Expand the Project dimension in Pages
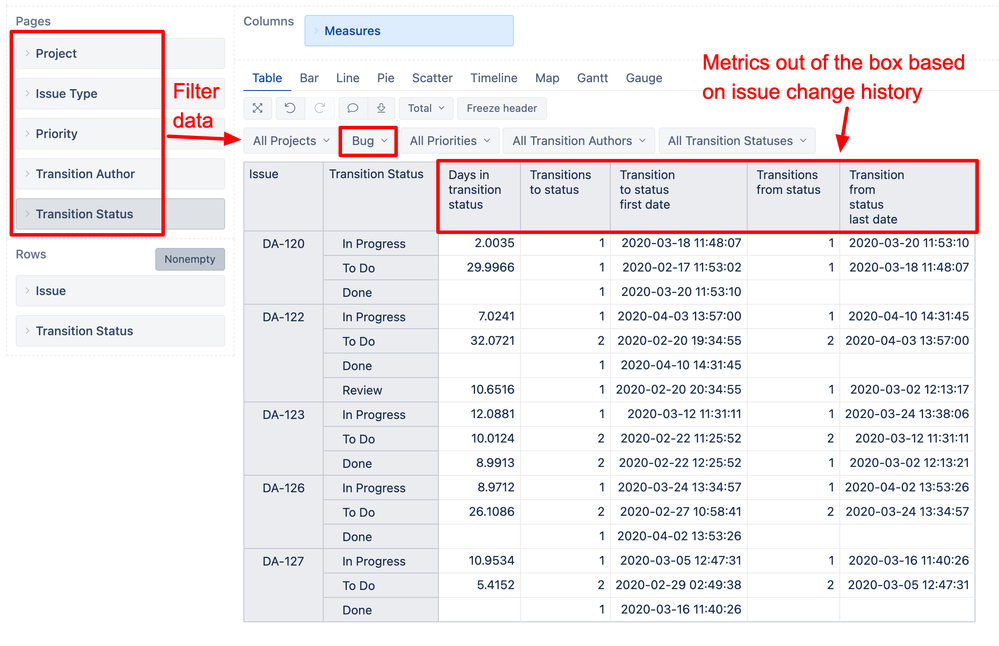 click(x=120, y=54)
